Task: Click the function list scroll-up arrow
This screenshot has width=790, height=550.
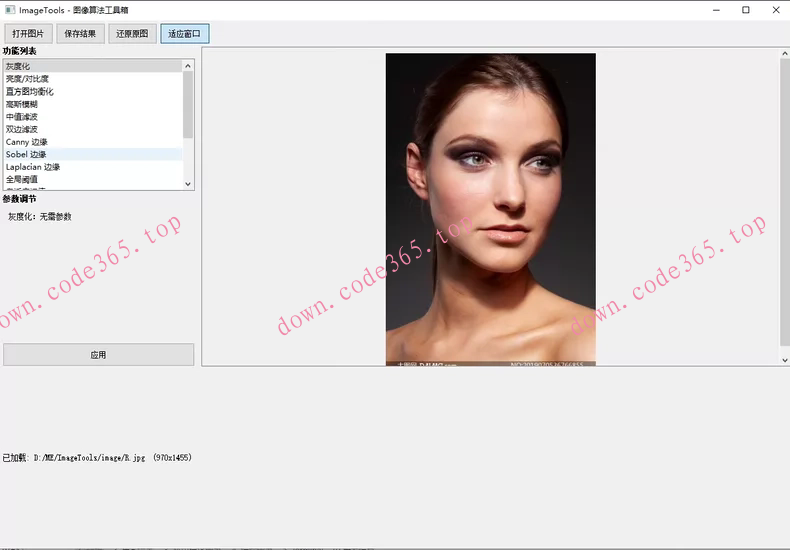Action: [x=188, y=66]
